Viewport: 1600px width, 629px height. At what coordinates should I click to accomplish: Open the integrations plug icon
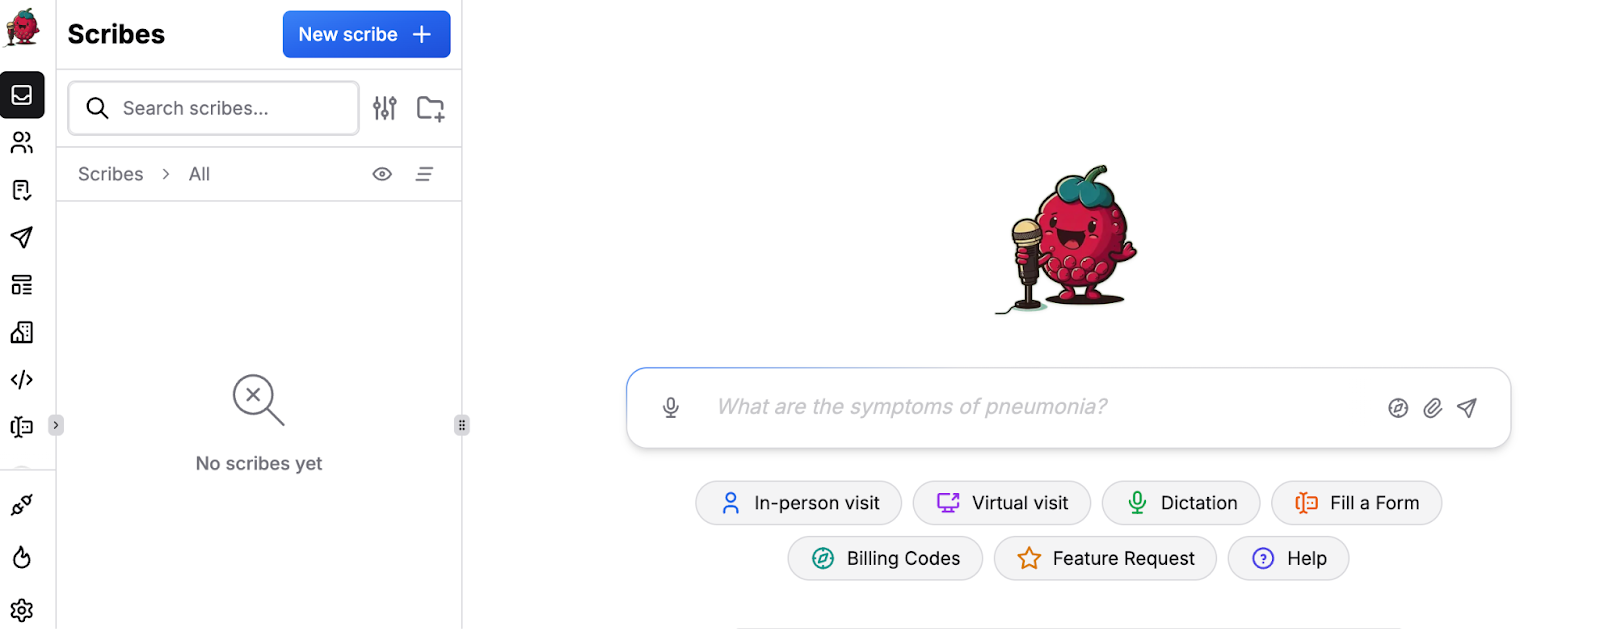pos(22,505)
